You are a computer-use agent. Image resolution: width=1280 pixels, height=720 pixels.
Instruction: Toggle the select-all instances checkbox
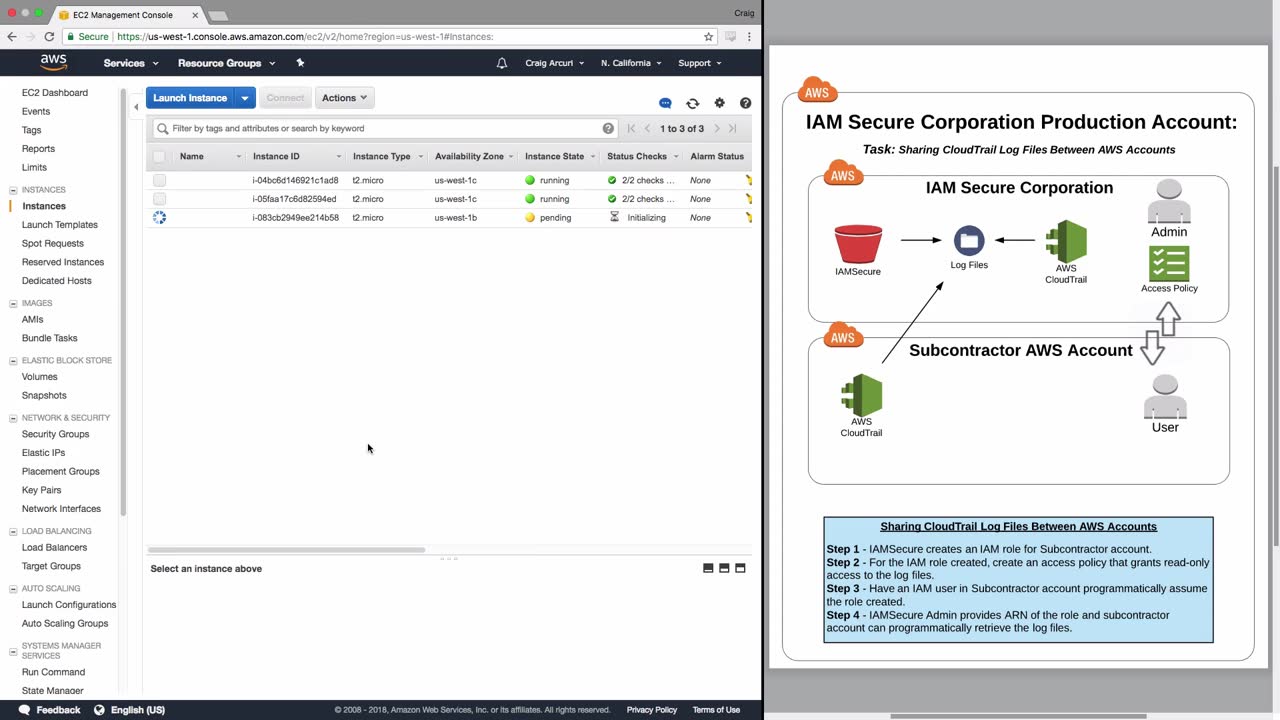pyautogui.click(x=159, y=156)
